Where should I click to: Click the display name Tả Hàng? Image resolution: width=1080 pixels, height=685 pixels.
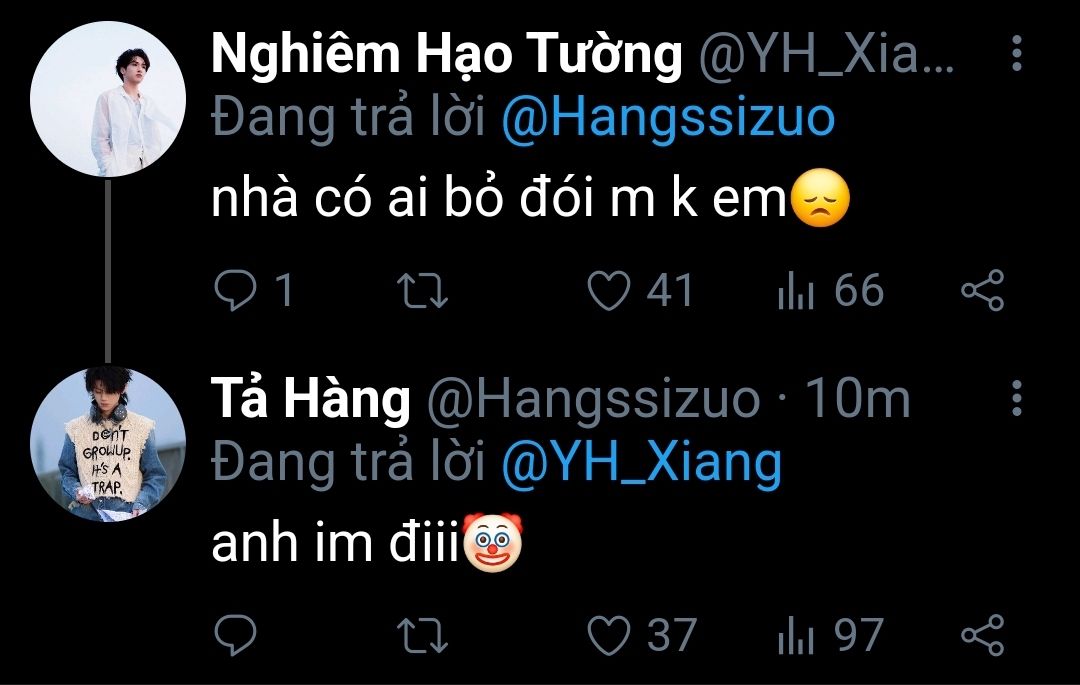point(311,399)
